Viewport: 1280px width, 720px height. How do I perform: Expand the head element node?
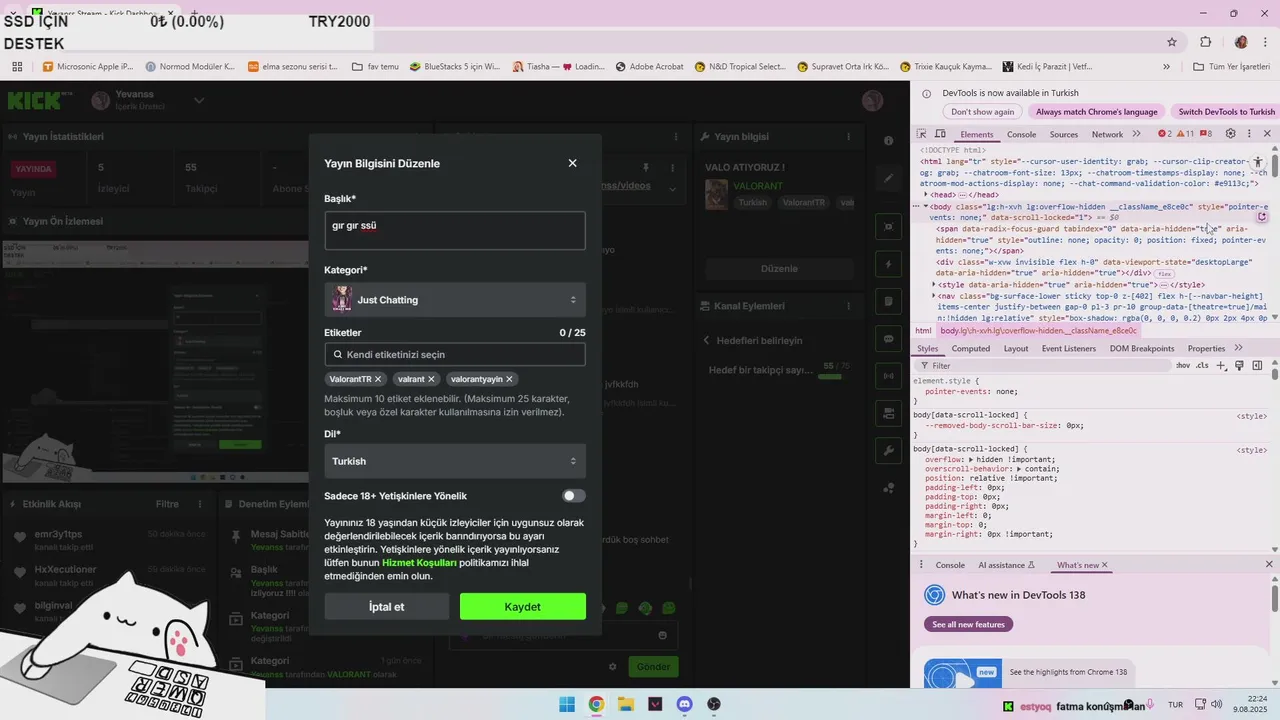pos(926,195)
